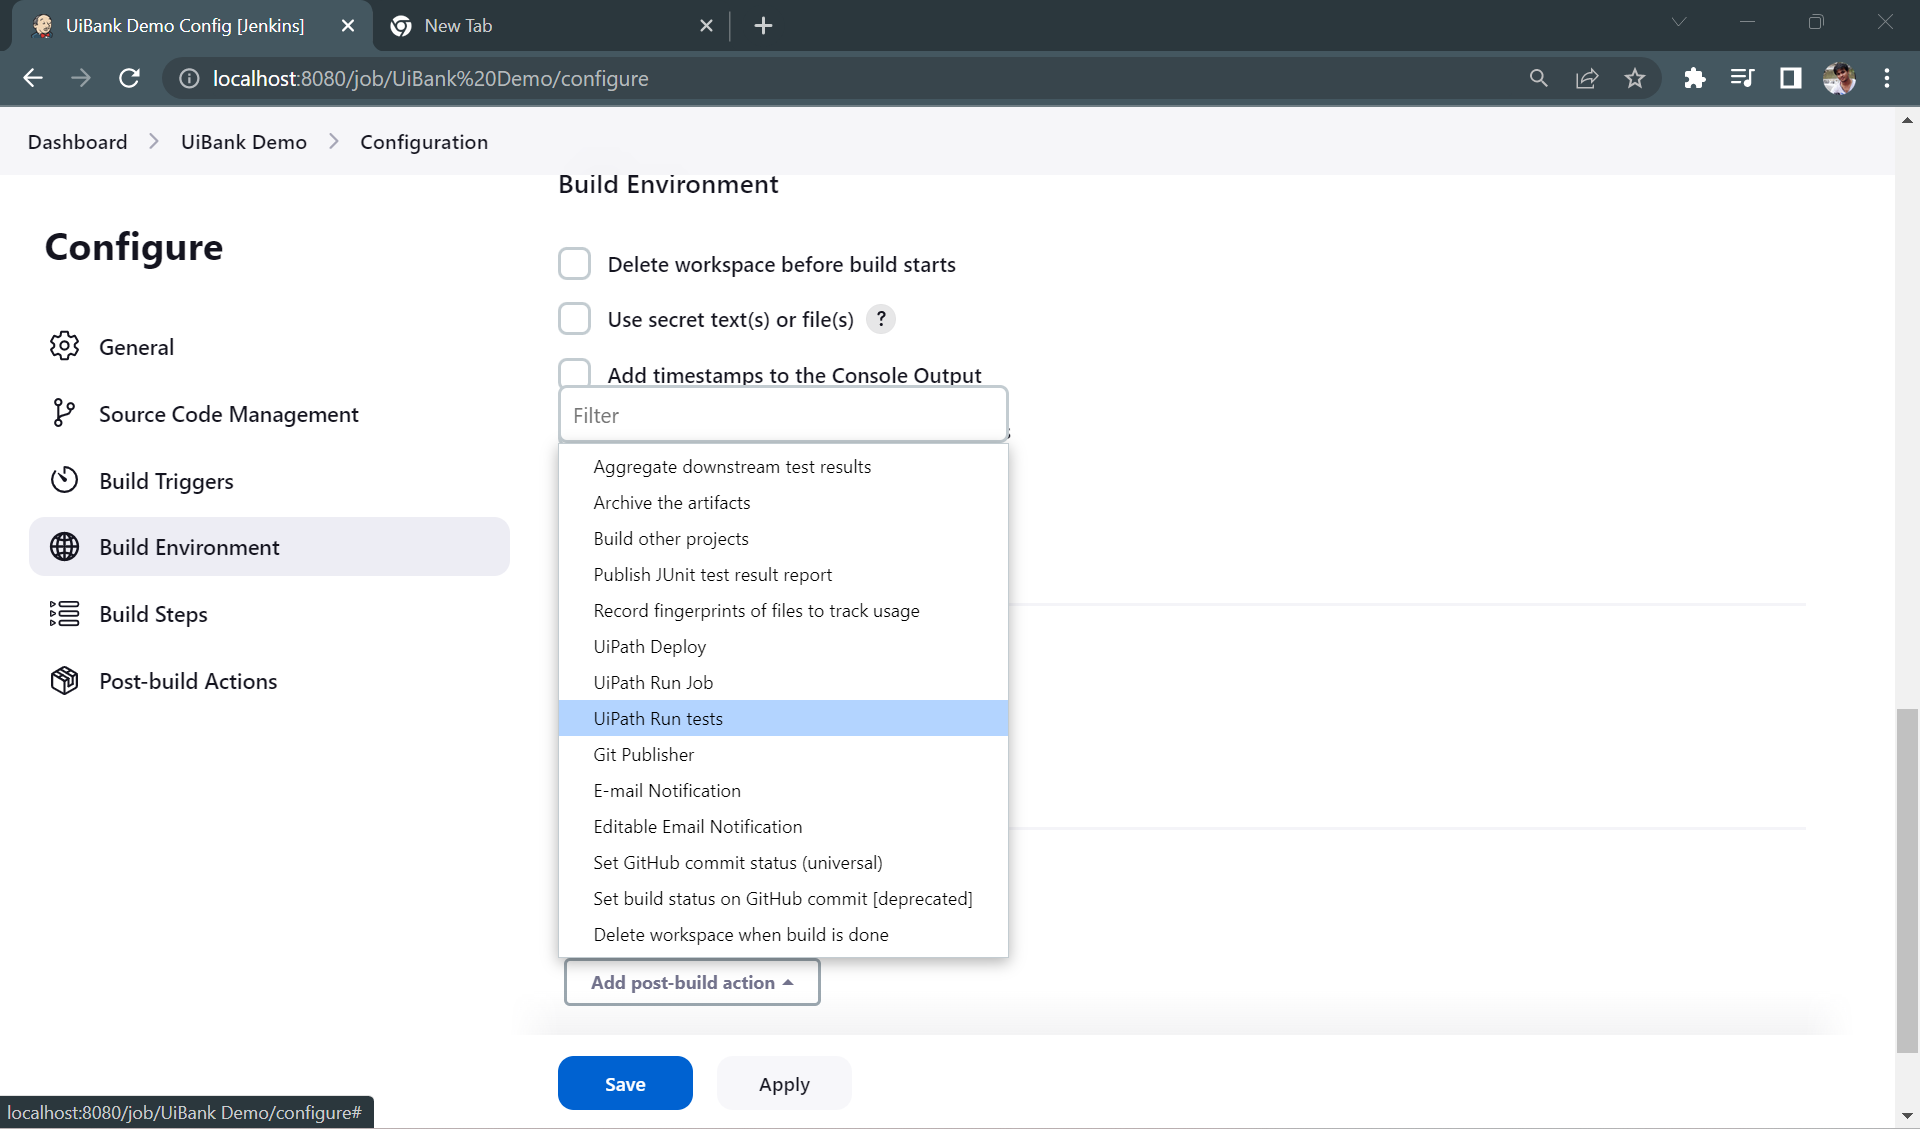1920x1129 pixels.
Task: Pick Publish JUnit test result report
Action: [783, 575]
